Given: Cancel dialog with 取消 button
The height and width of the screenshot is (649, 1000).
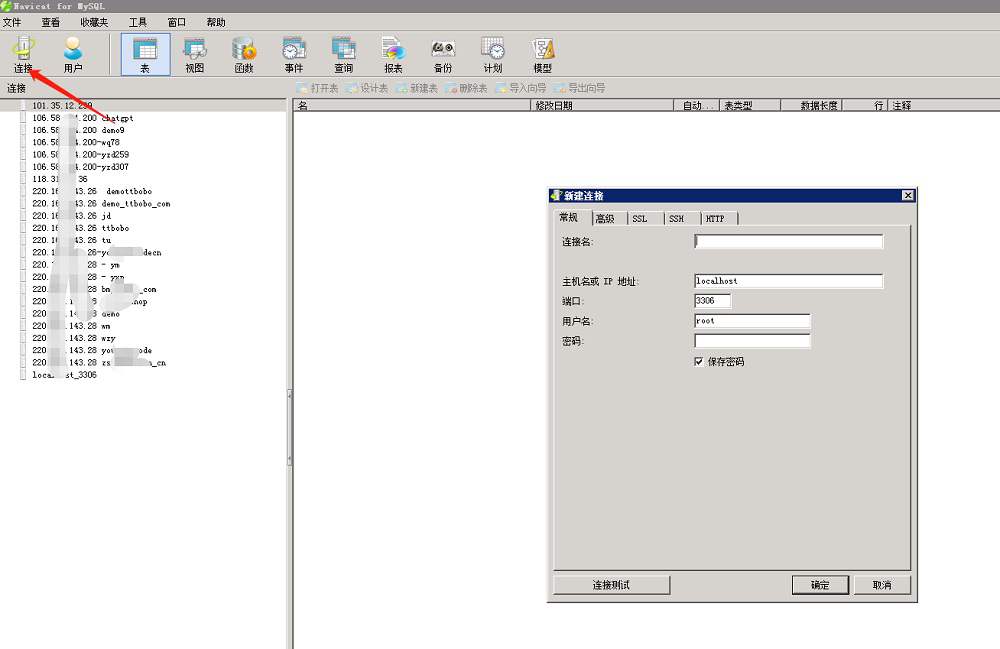Looking at the screenshot, I should coord(881,585).
